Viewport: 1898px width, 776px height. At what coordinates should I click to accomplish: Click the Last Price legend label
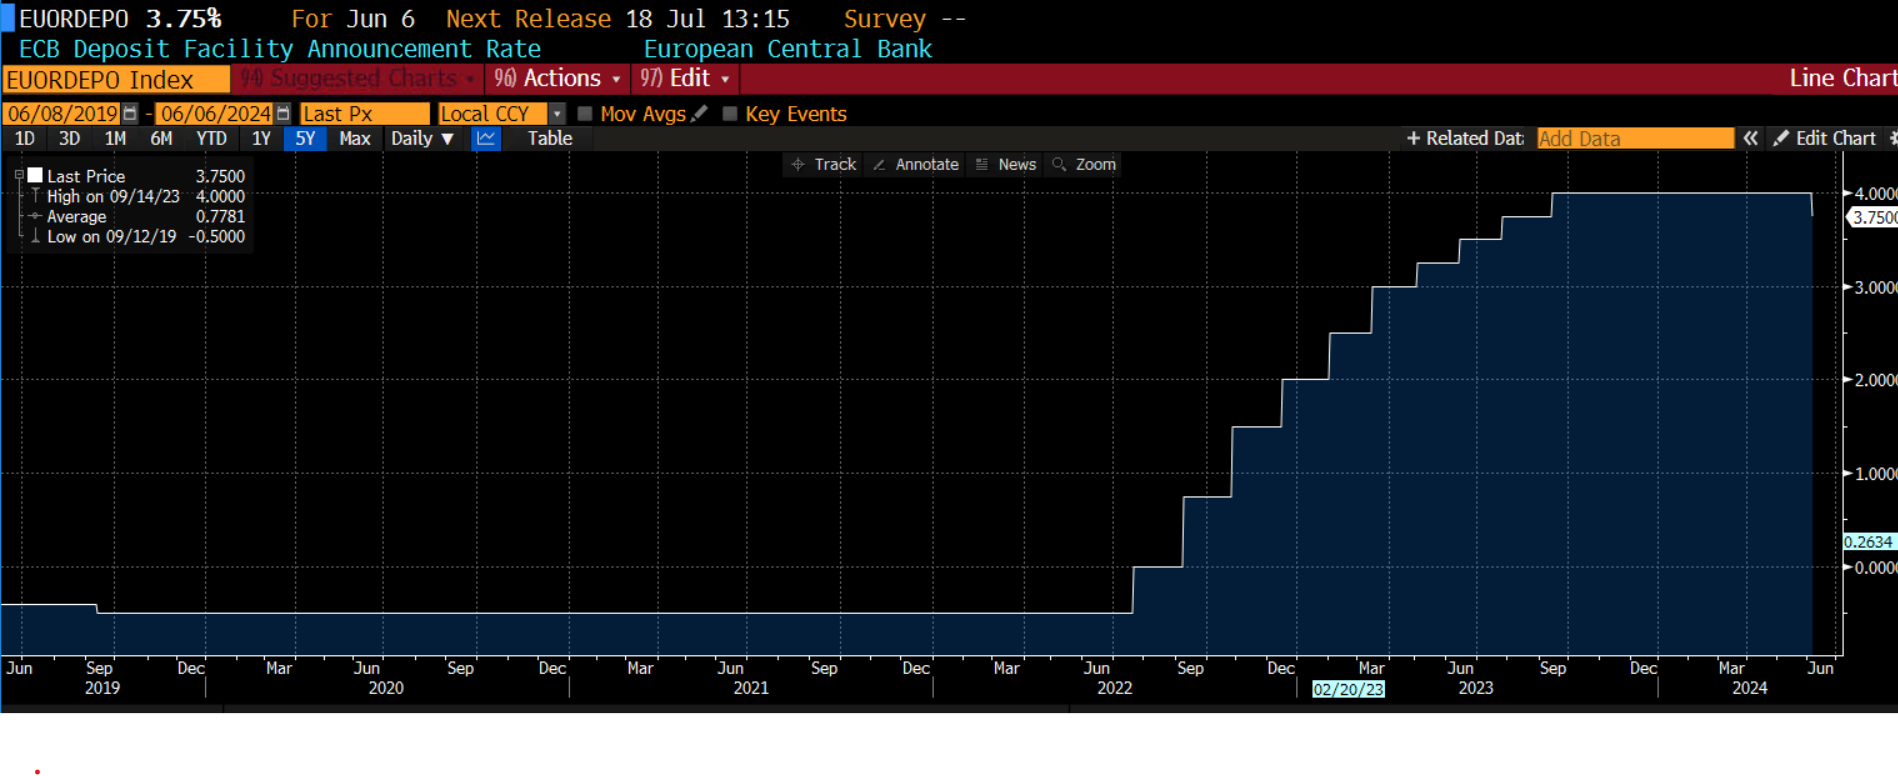(x=86, y=176)
